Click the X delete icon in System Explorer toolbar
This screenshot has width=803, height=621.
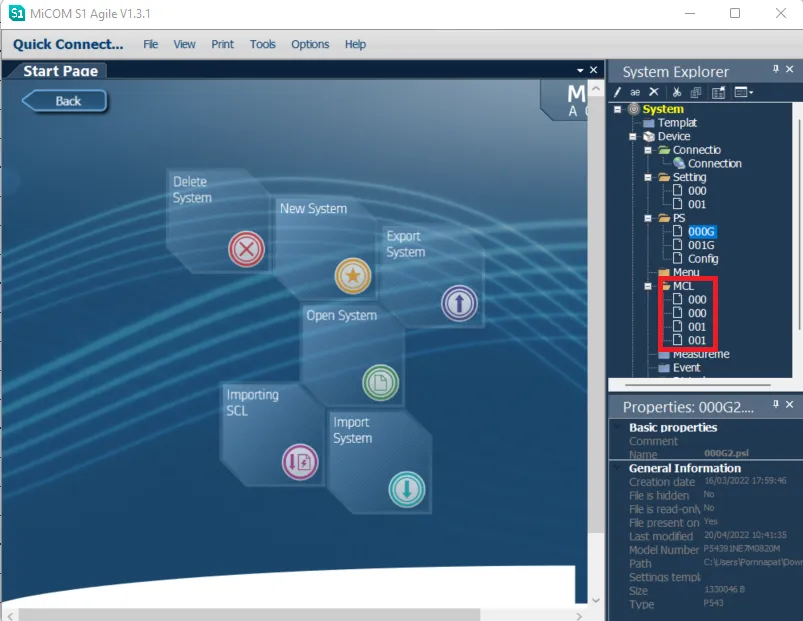pos(654,92)
